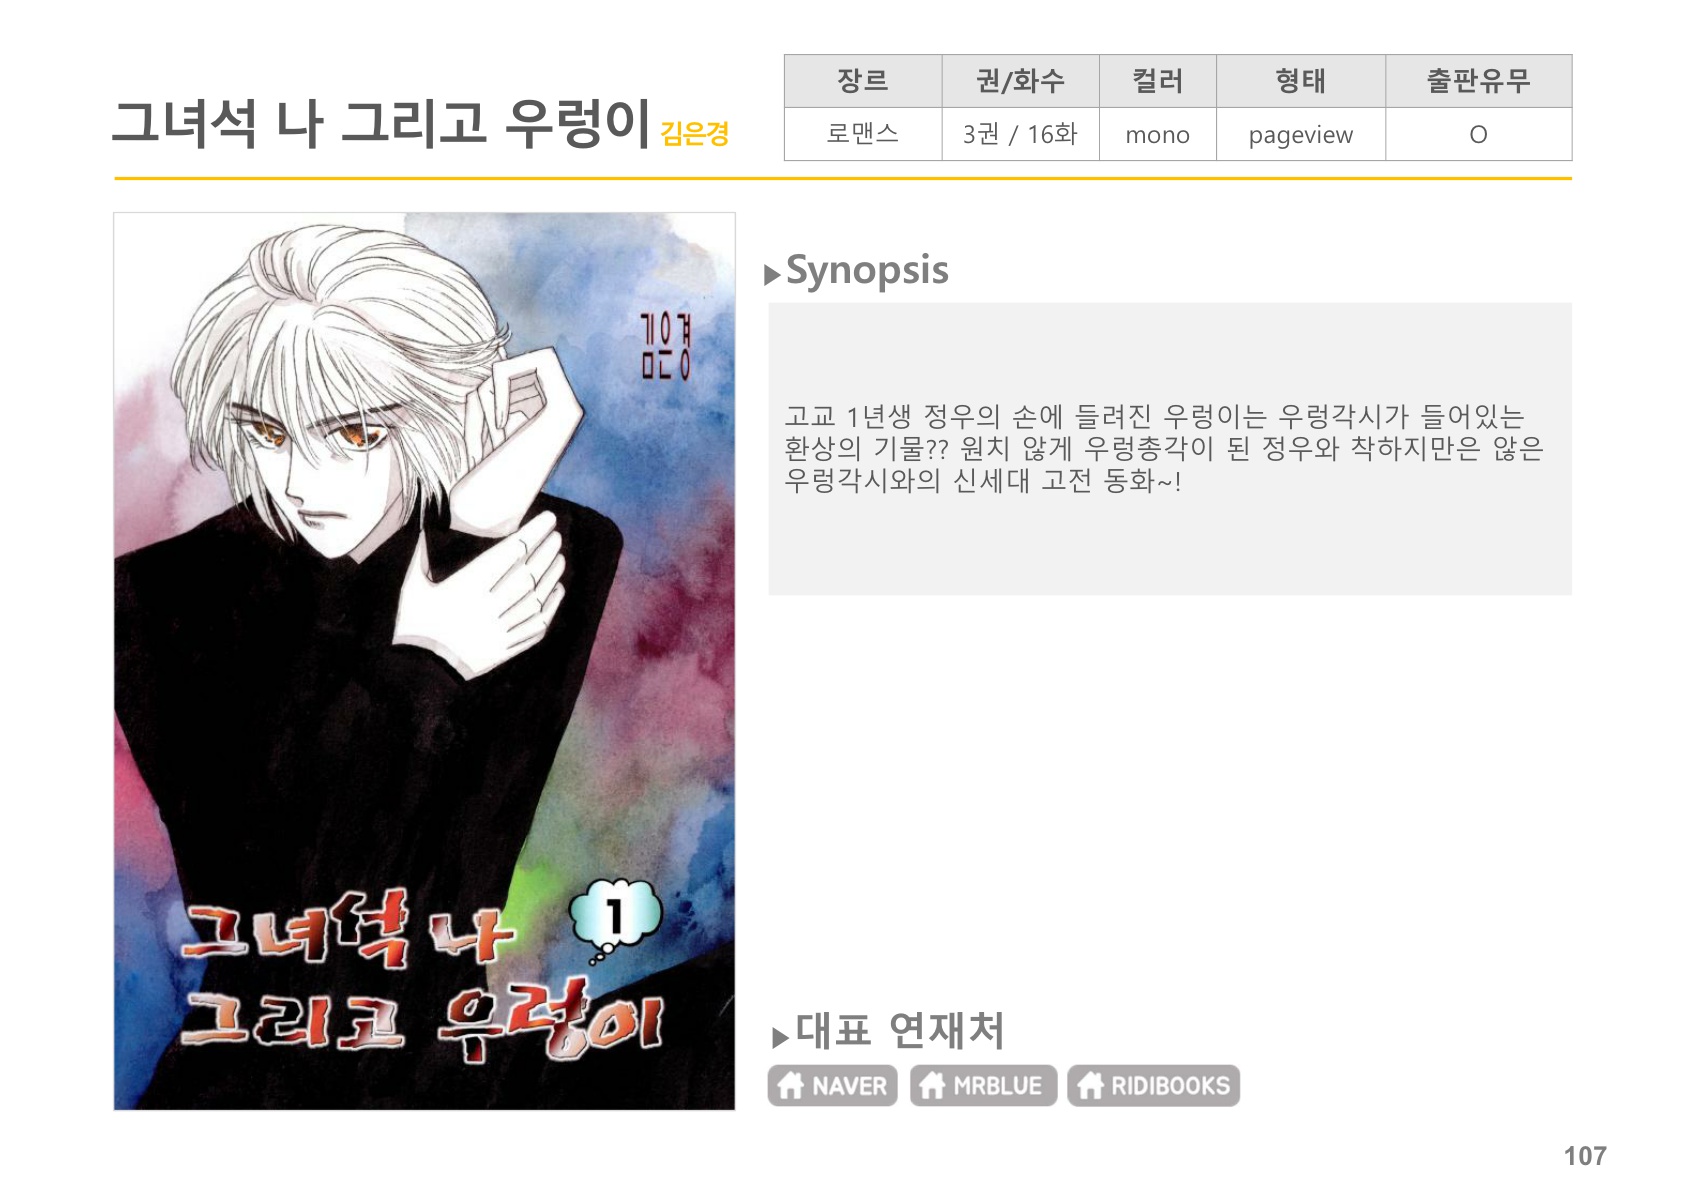This screenshot has width=1682, height=1190.
Task: Click the title 그녀석 나 그리고 우렁이
Action: click(382, 123)
